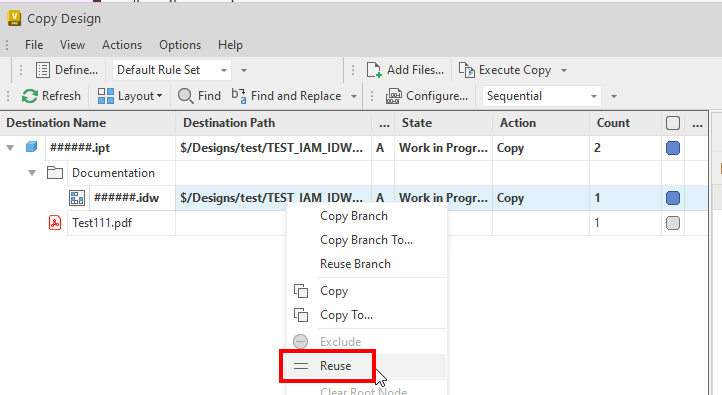Viewport: 722px width, 395px height.
Task: Click the Execute Copy button label
Action: (515, 70)
